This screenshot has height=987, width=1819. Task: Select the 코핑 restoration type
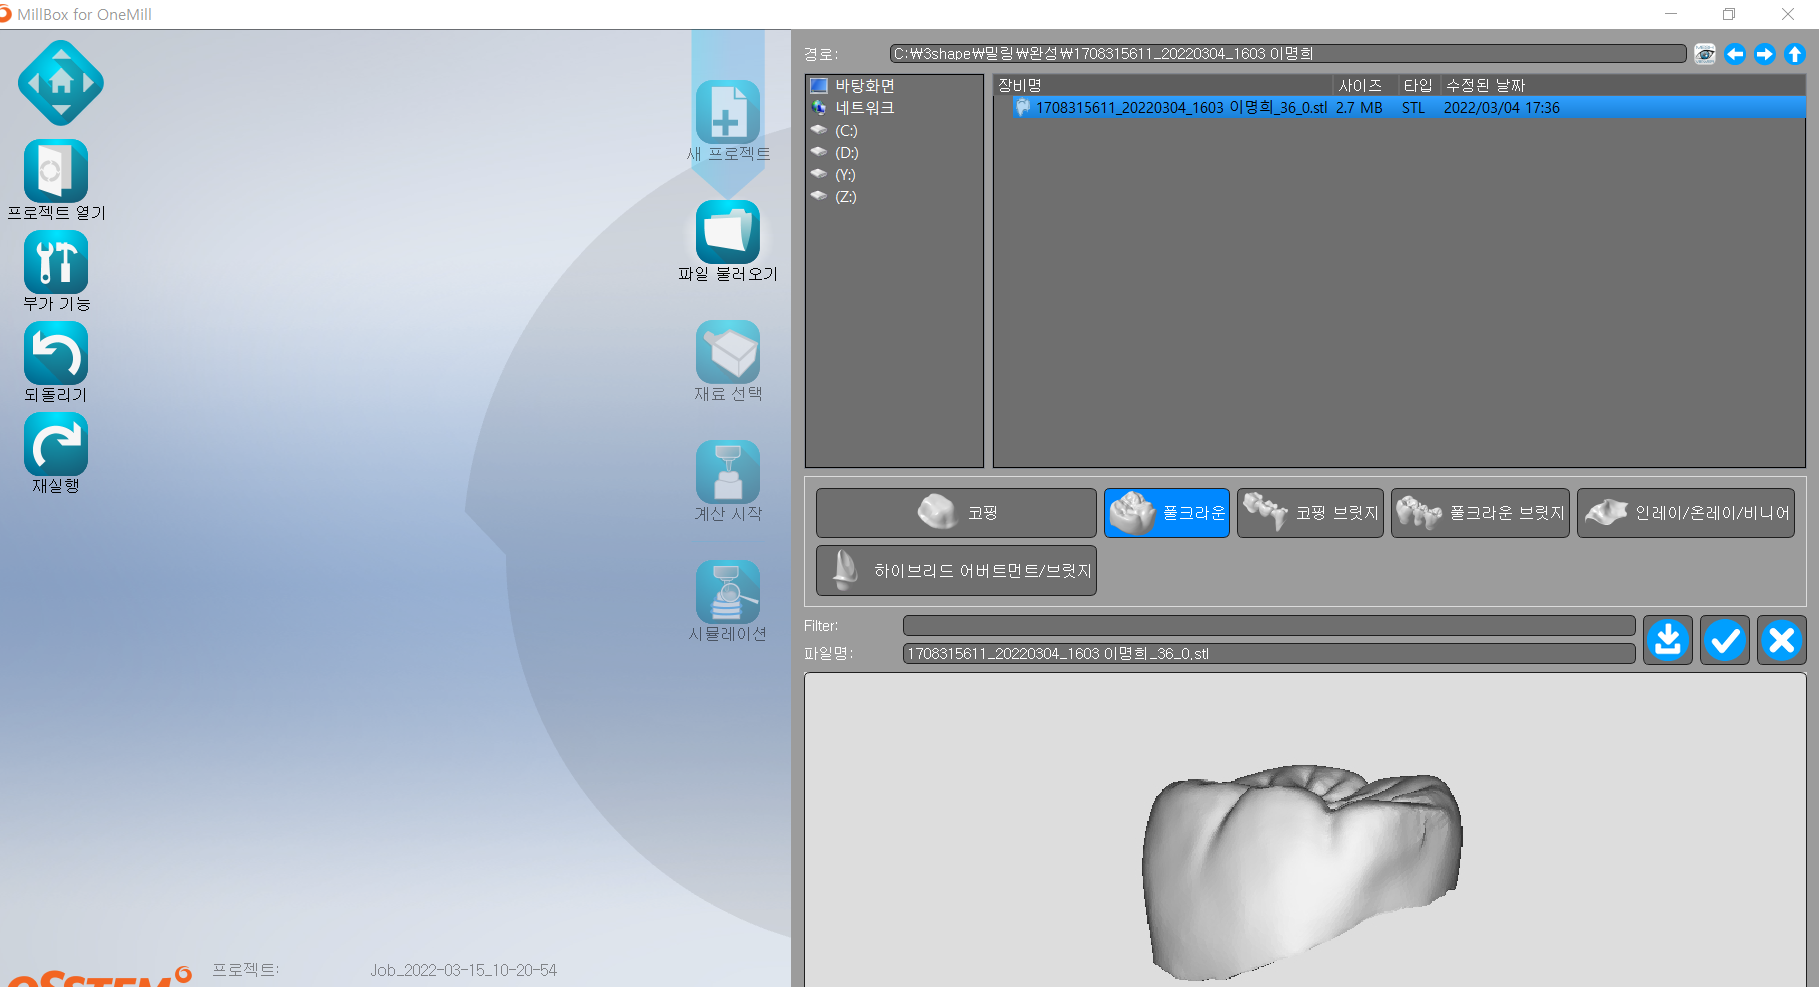click(956, 513)
